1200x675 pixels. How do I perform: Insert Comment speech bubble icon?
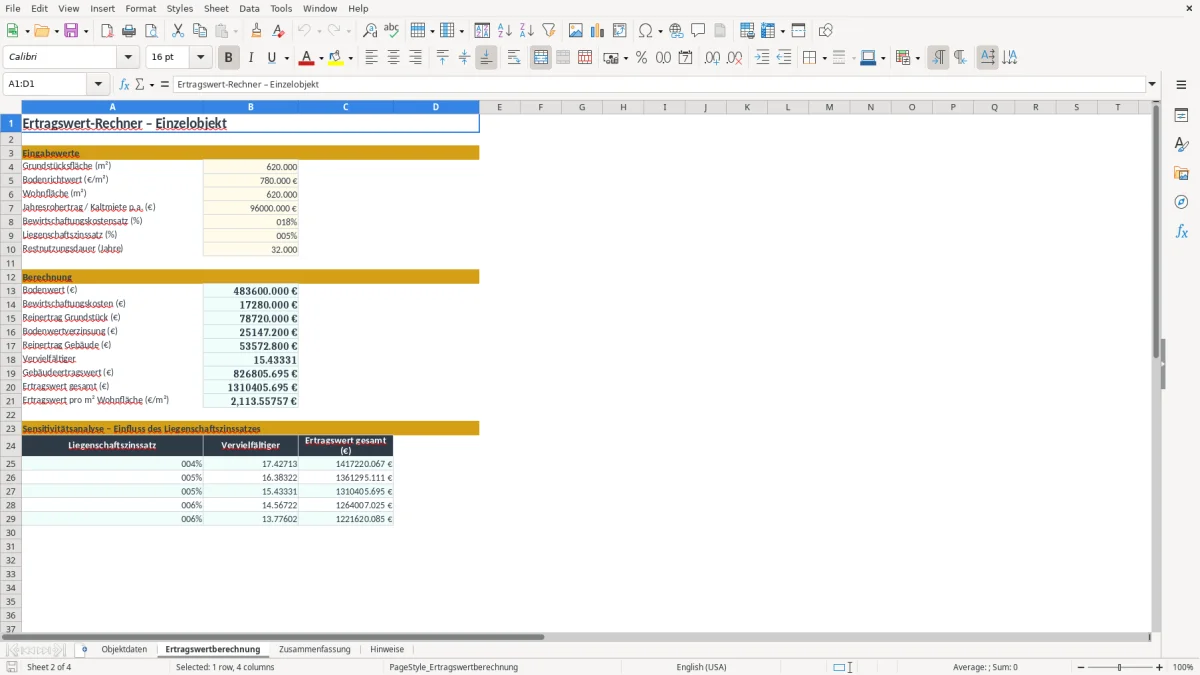pos(698,31)
